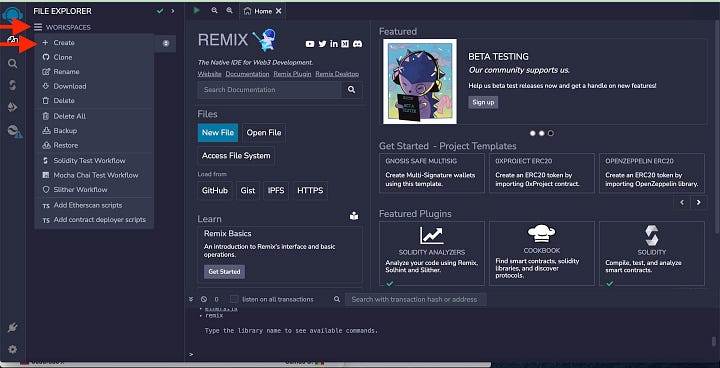Open the Remix Desktop link
The image size is (720, 368).
coord(338,74)
